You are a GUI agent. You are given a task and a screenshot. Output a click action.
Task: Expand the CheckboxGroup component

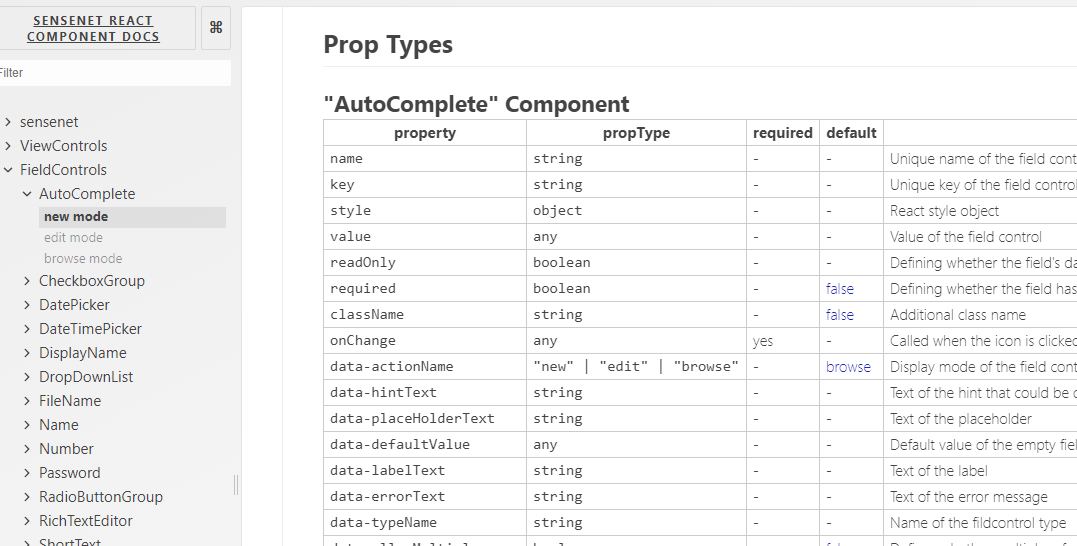91,281
